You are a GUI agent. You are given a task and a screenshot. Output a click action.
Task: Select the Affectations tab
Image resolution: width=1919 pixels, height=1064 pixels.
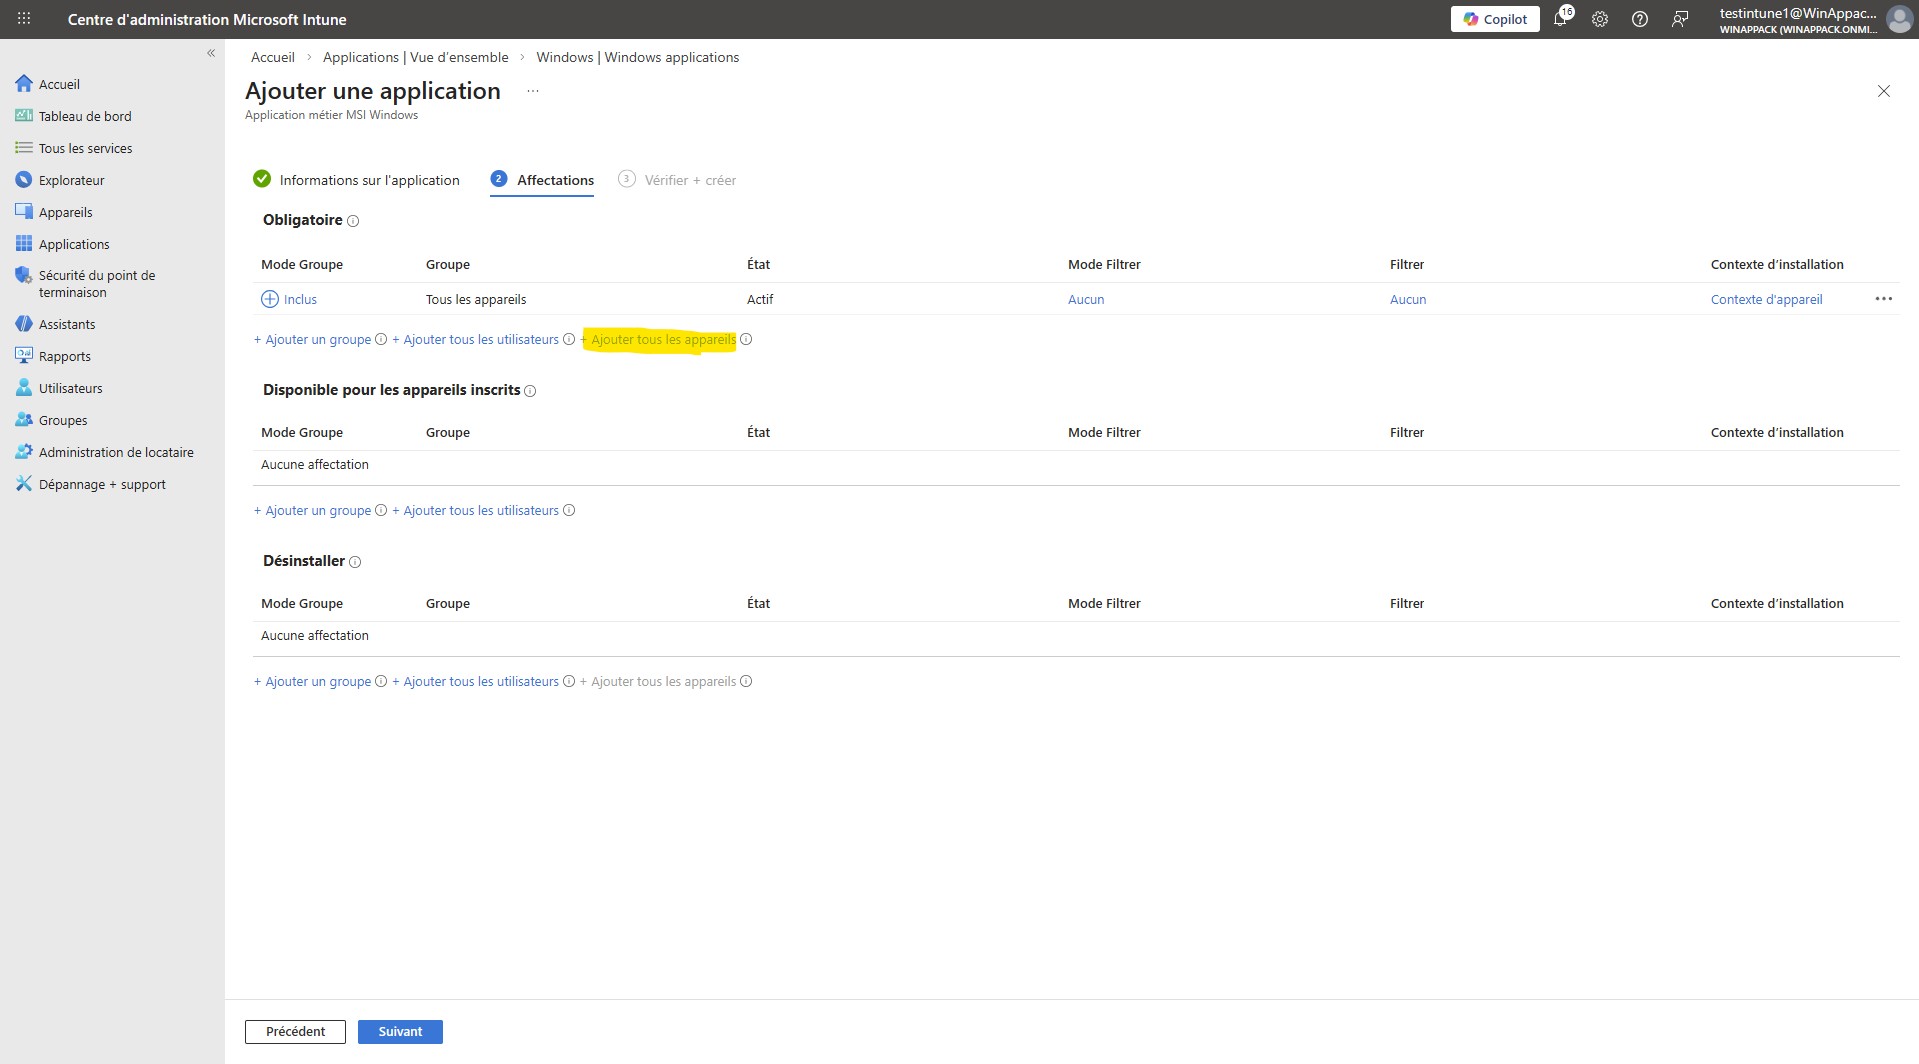pyautogui.click(x=555, y=180)
